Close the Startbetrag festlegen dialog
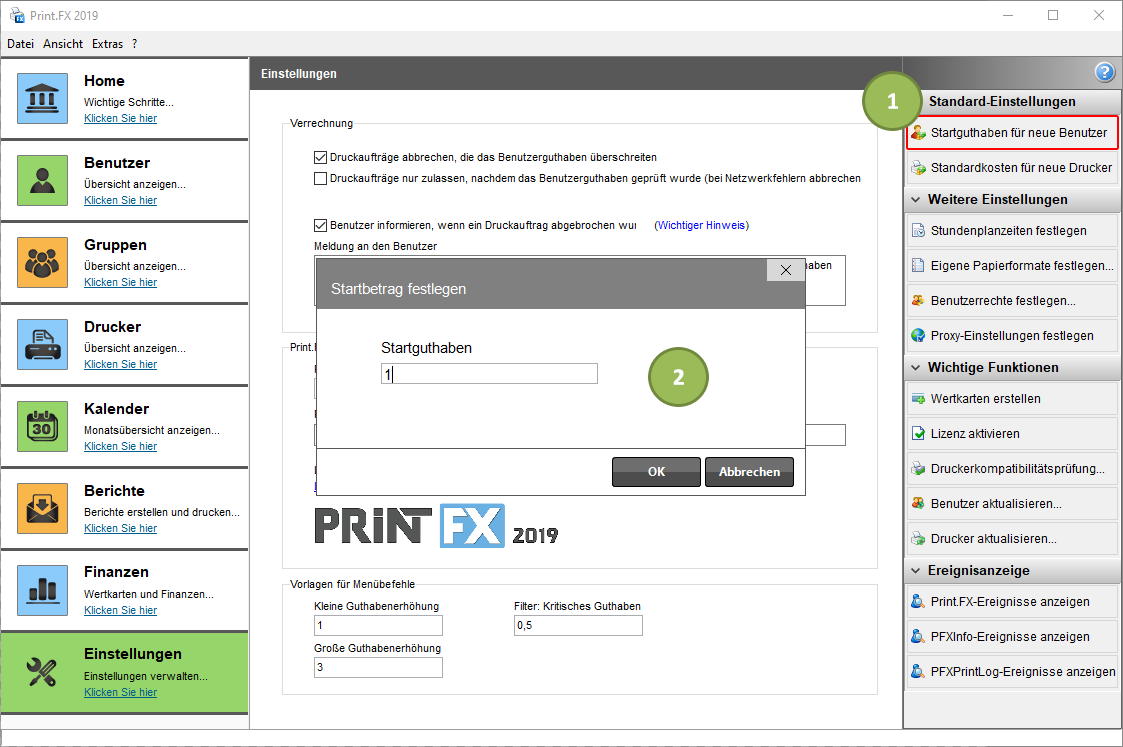This screenshot has height=747, width=1123. click(x=786, y=270)
